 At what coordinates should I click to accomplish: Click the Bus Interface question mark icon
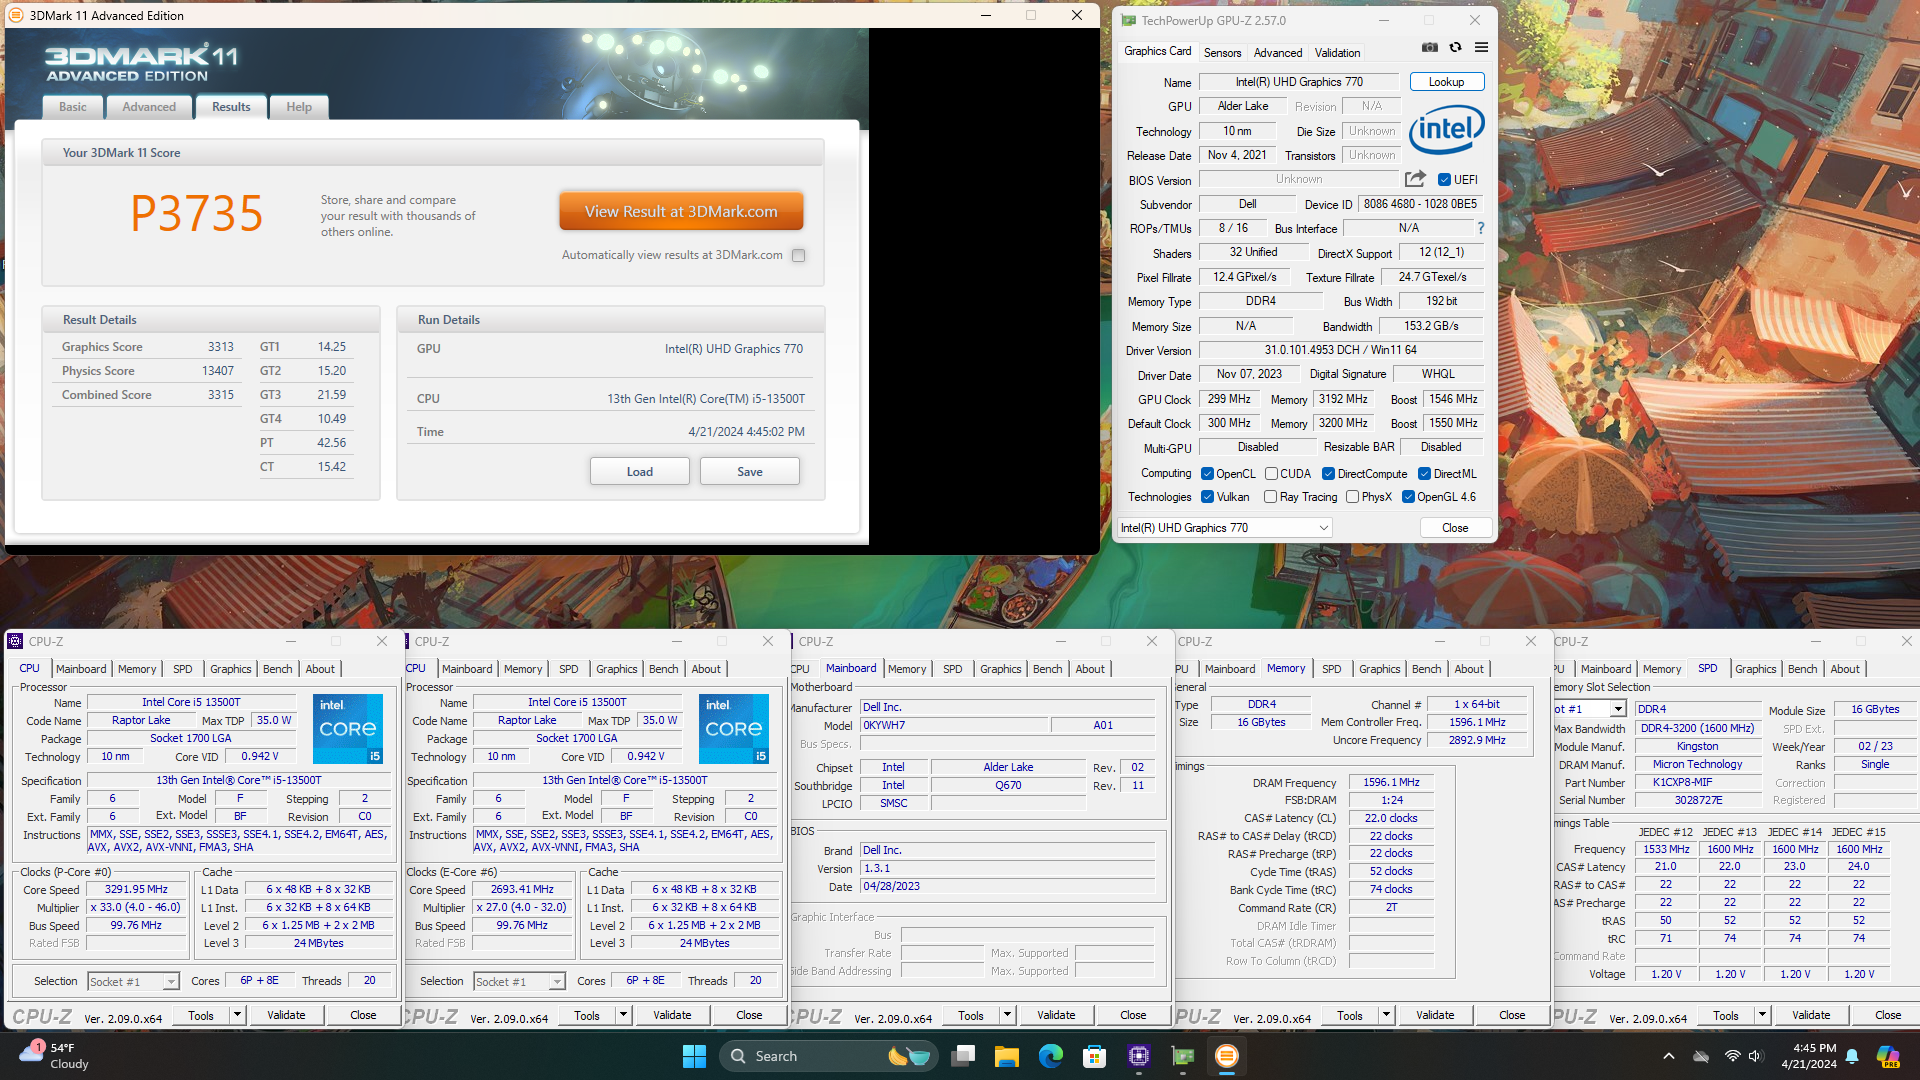coord(1481,228)
